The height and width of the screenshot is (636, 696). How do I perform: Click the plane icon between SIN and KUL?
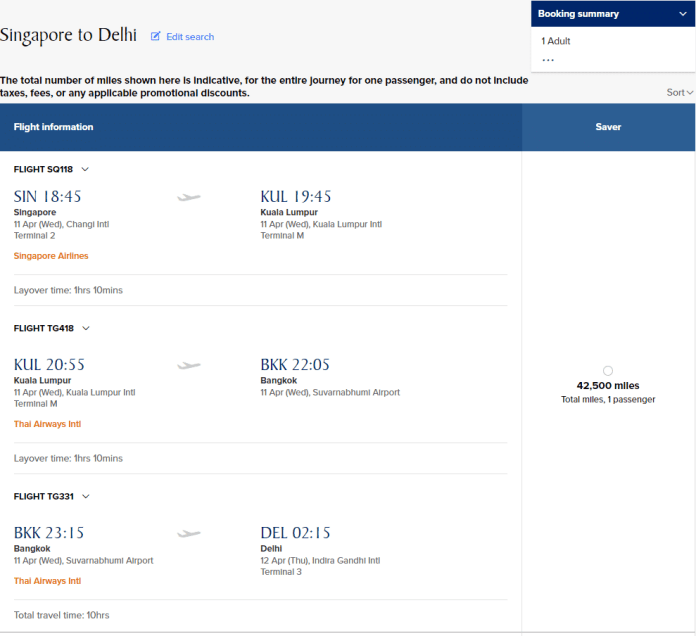pos(189,197)
